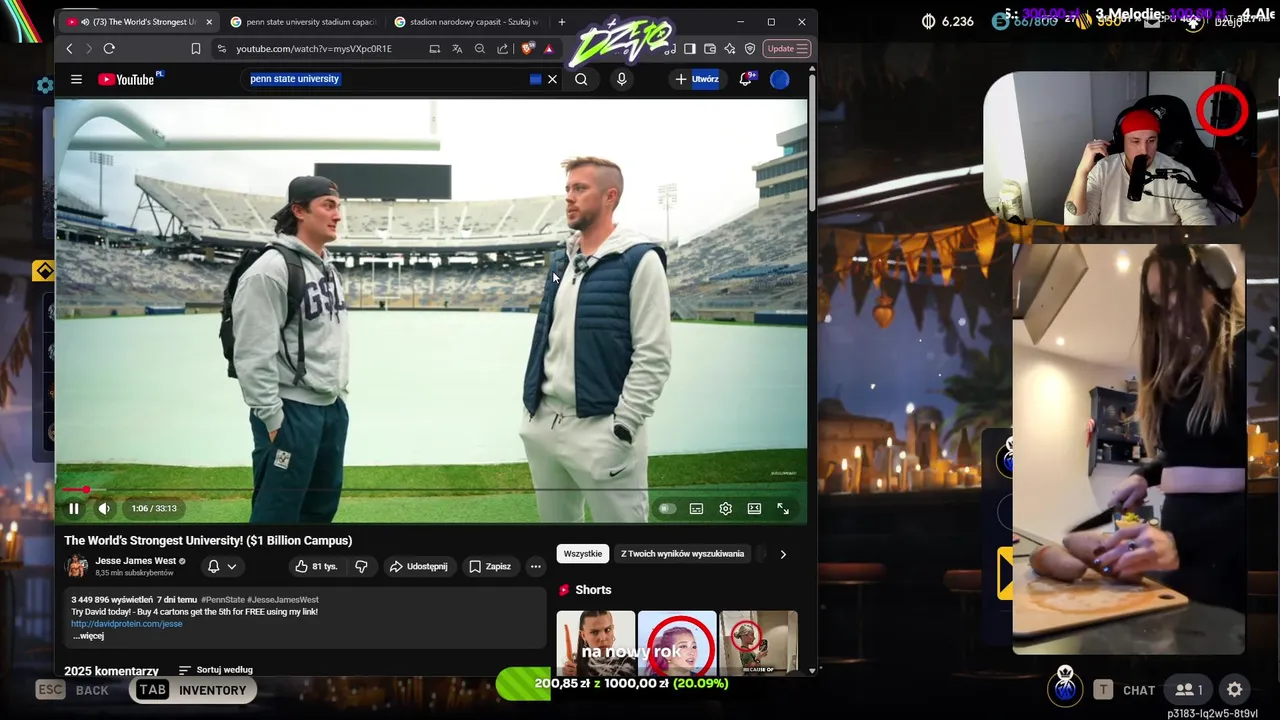Click the browser address bar URL

point(314,48)
